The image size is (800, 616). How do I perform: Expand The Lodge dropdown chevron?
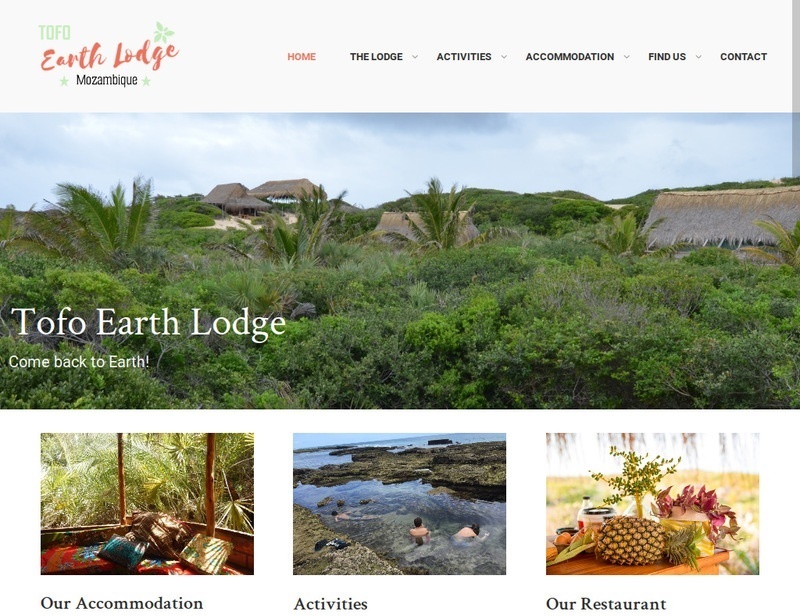tap(415, 57)
